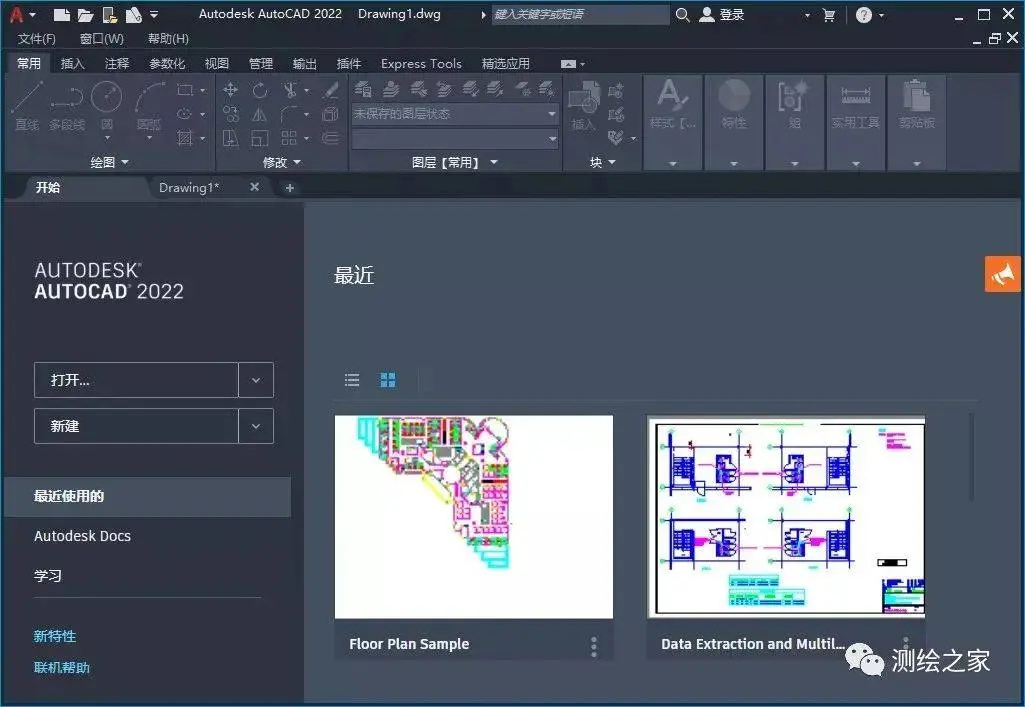Open the Help (帮助) menu

168,39
